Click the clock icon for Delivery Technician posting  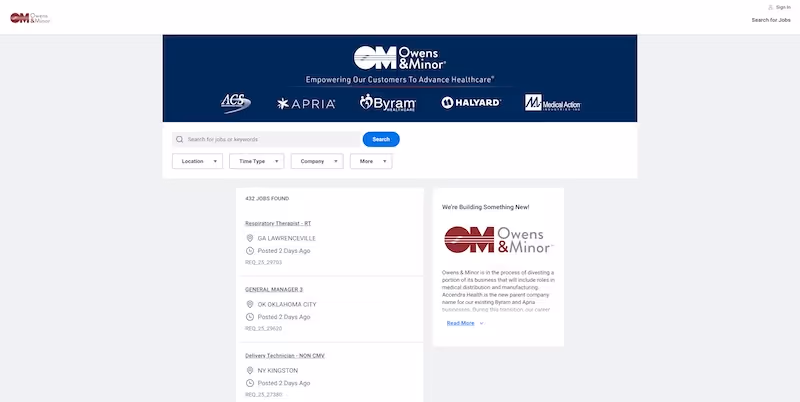click(x=250, y=383)
